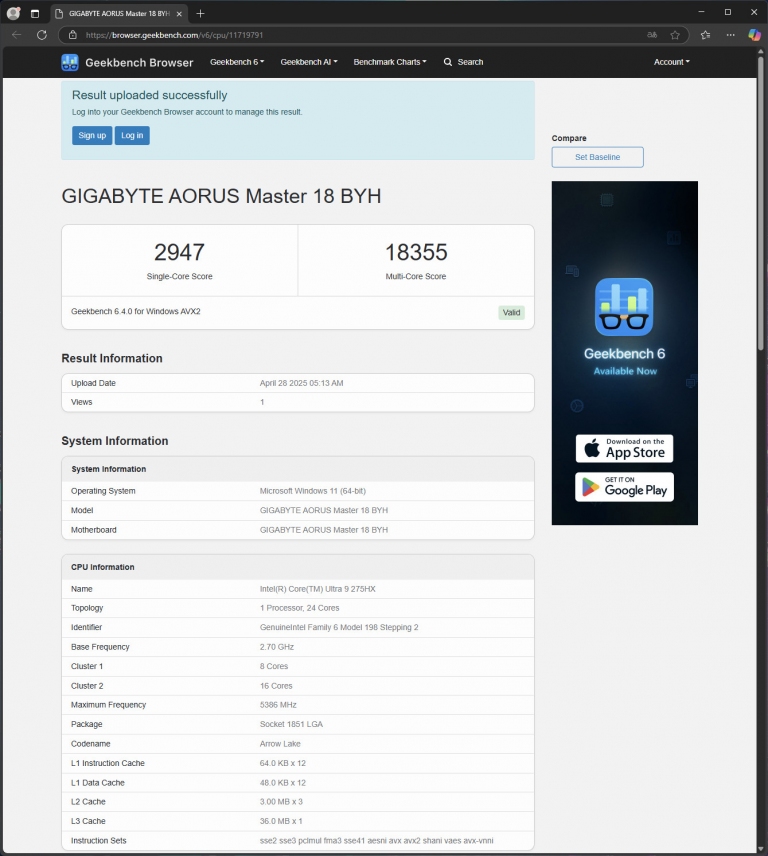768x856 pixels.
Task: Click the scrollbar up arrow
Action: coord(761,52)
